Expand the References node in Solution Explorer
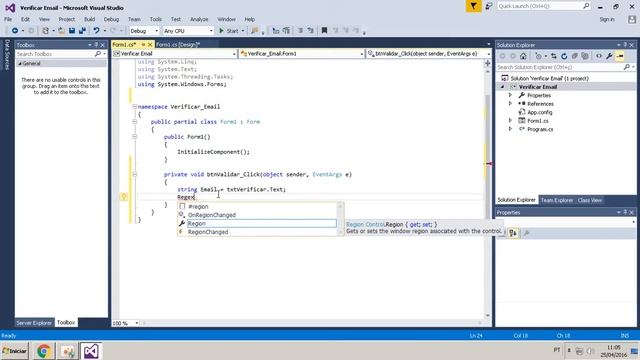This screenshot has height=360, width=640. point(510,104)
